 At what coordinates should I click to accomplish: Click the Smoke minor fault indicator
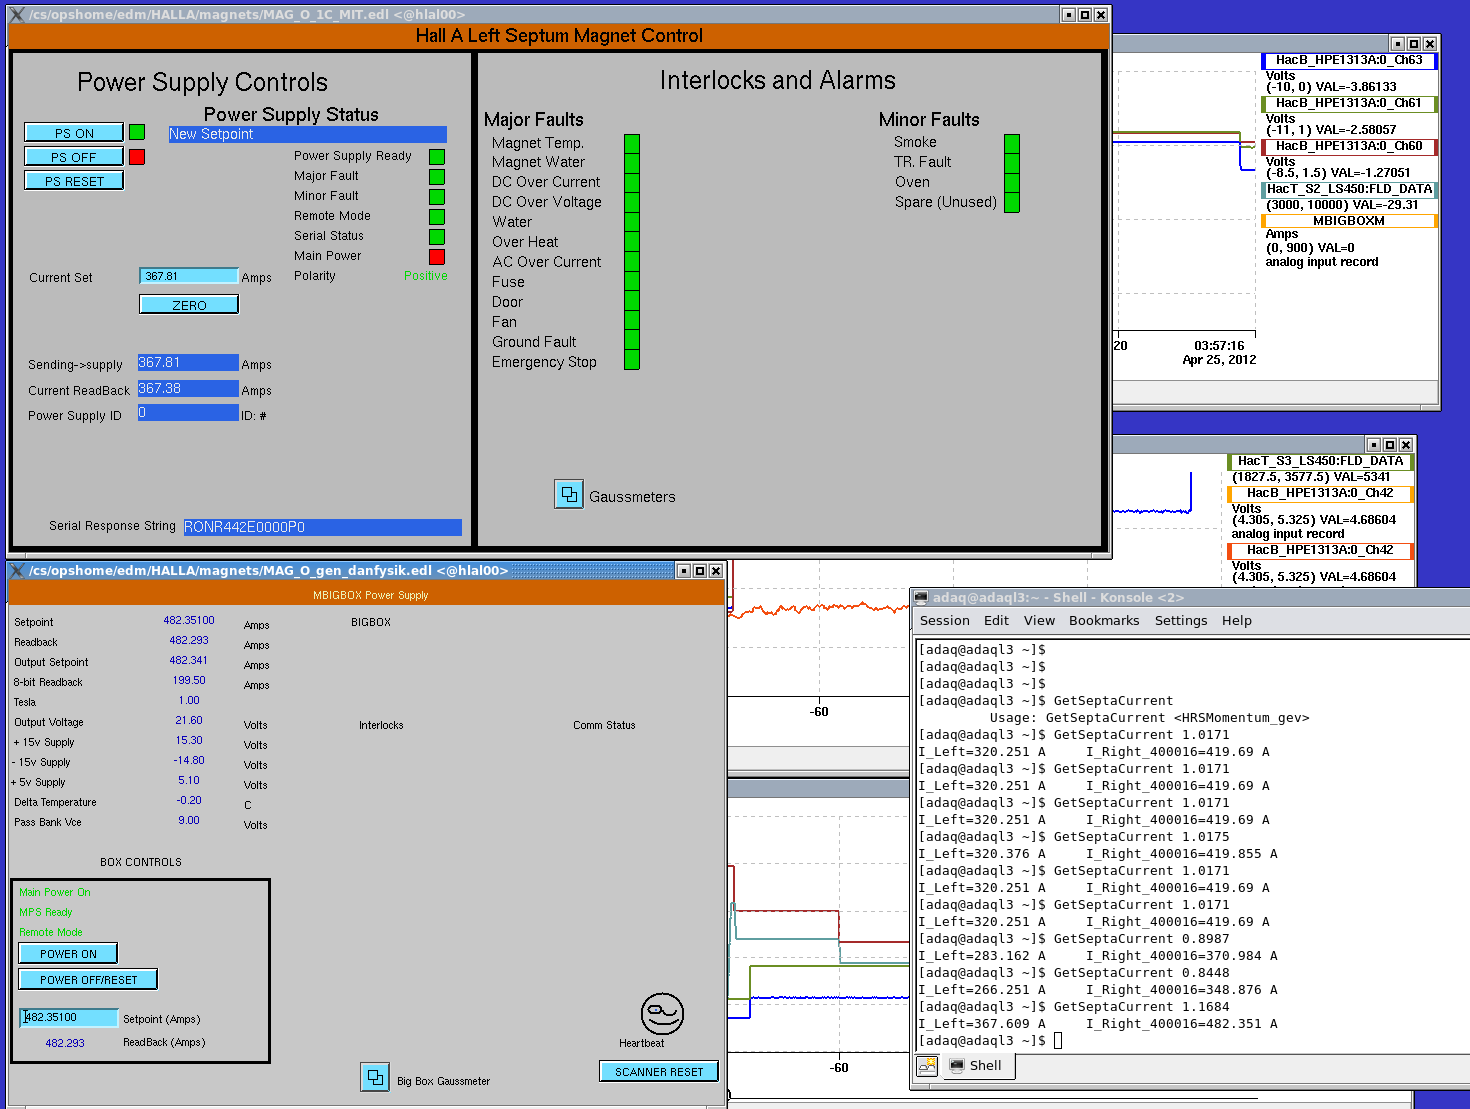point(1012,143)
